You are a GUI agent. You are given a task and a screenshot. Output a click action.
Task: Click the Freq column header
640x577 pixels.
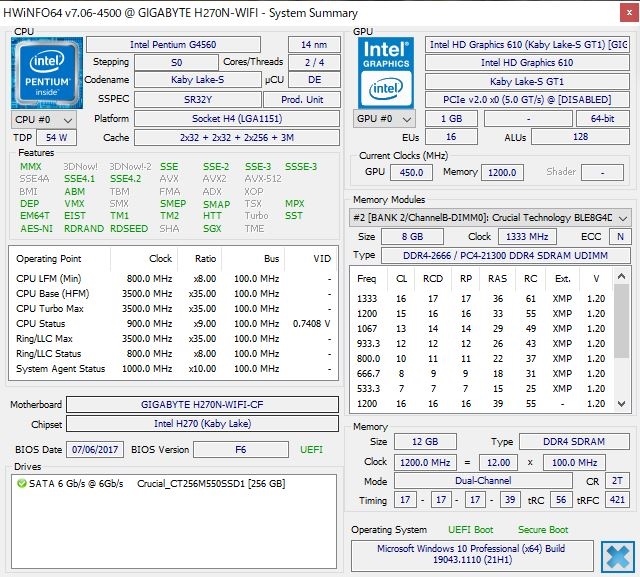pyautogui.click(x=367, y=279)
